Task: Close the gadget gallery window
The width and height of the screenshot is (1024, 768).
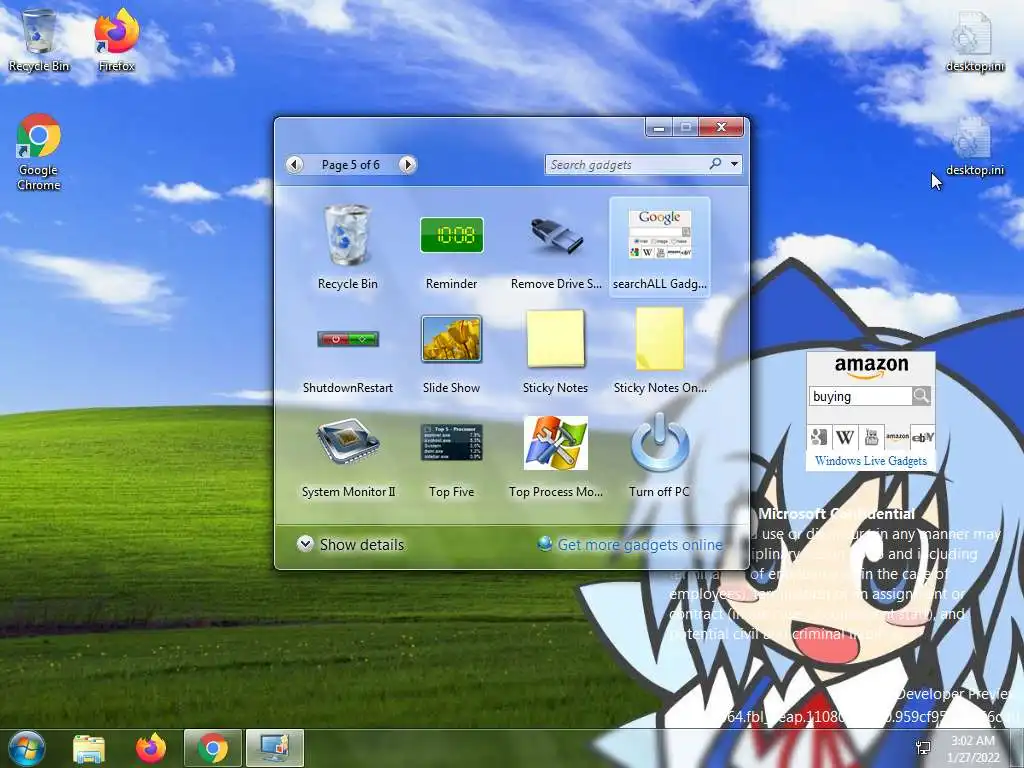Action: pyautogui.click(x=721, y=127)
